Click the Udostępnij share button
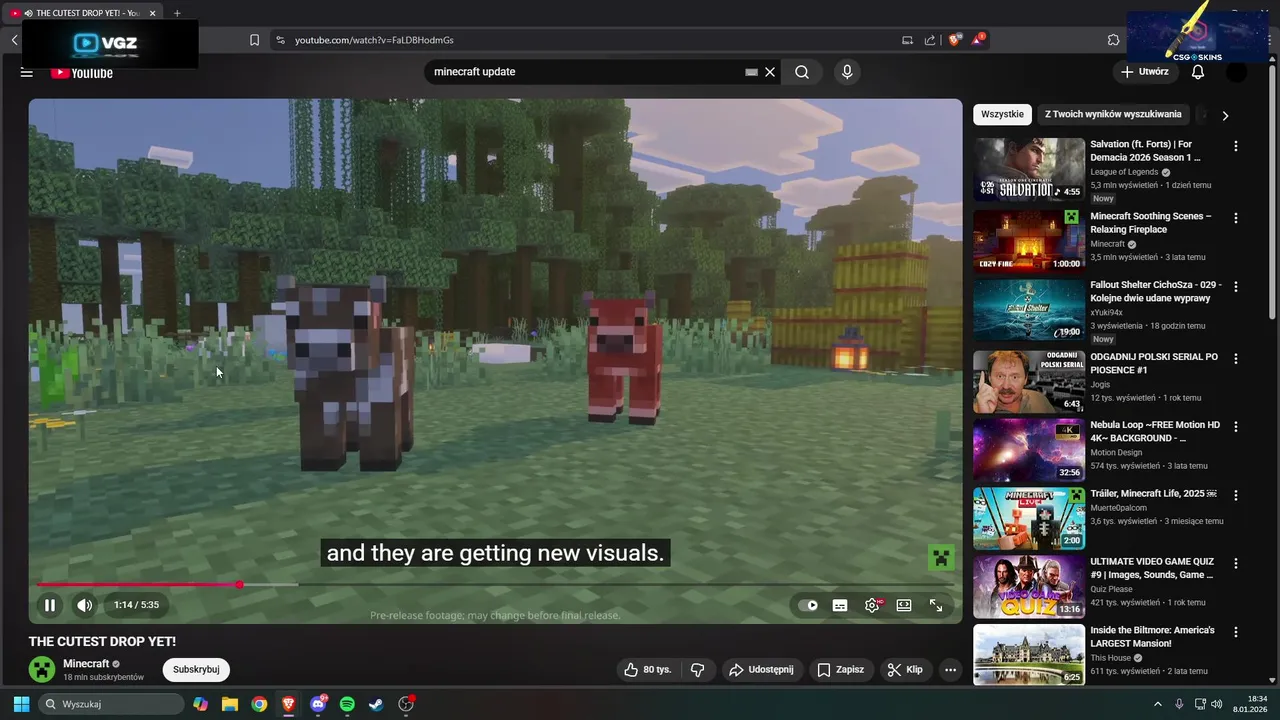The height and width of the screenshot is (720, 1280). click(761, 670)
